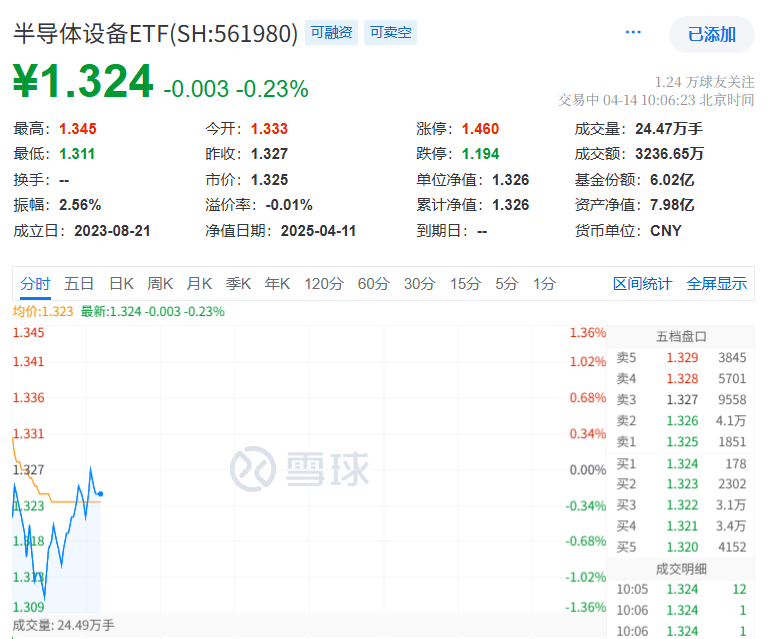Click the 五档盘口 header
This screenshot has height=639, width=779.
681,337
